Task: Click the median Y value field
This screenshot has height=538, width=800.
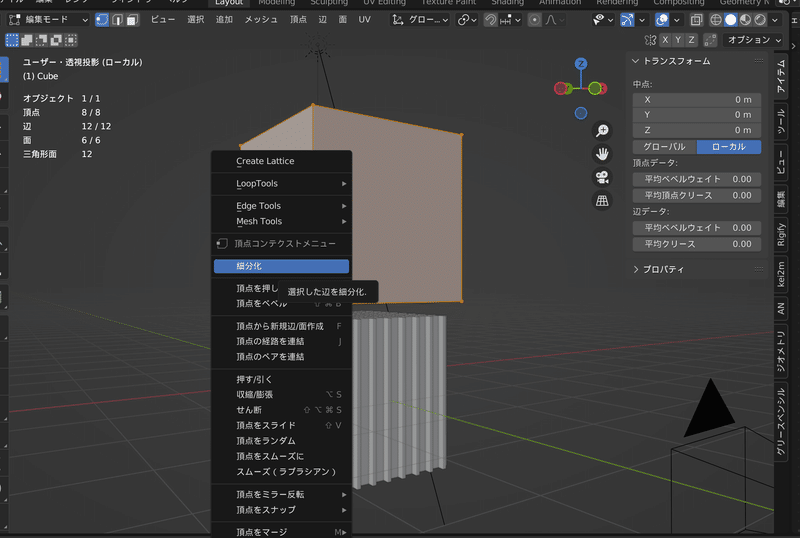Action: [x=697, y=115]
